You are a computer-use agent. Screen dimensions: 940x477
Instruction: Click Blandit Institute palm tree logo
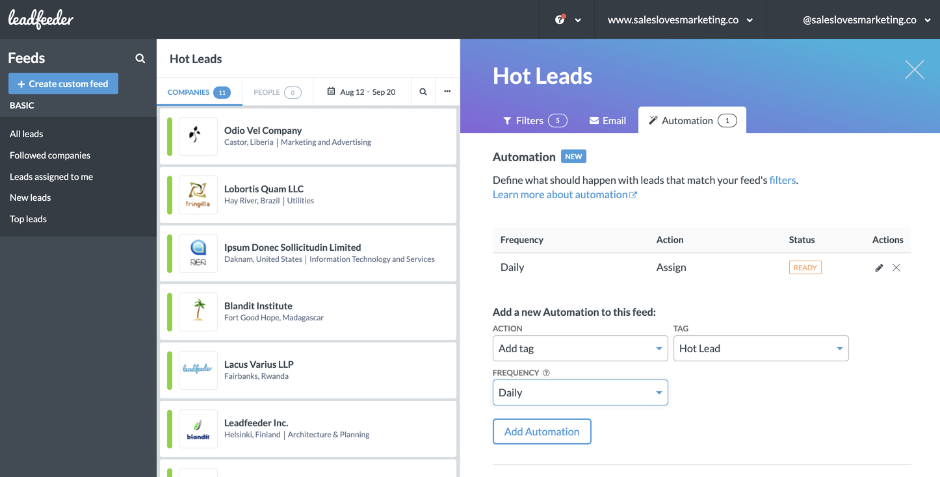coord(198,312)
